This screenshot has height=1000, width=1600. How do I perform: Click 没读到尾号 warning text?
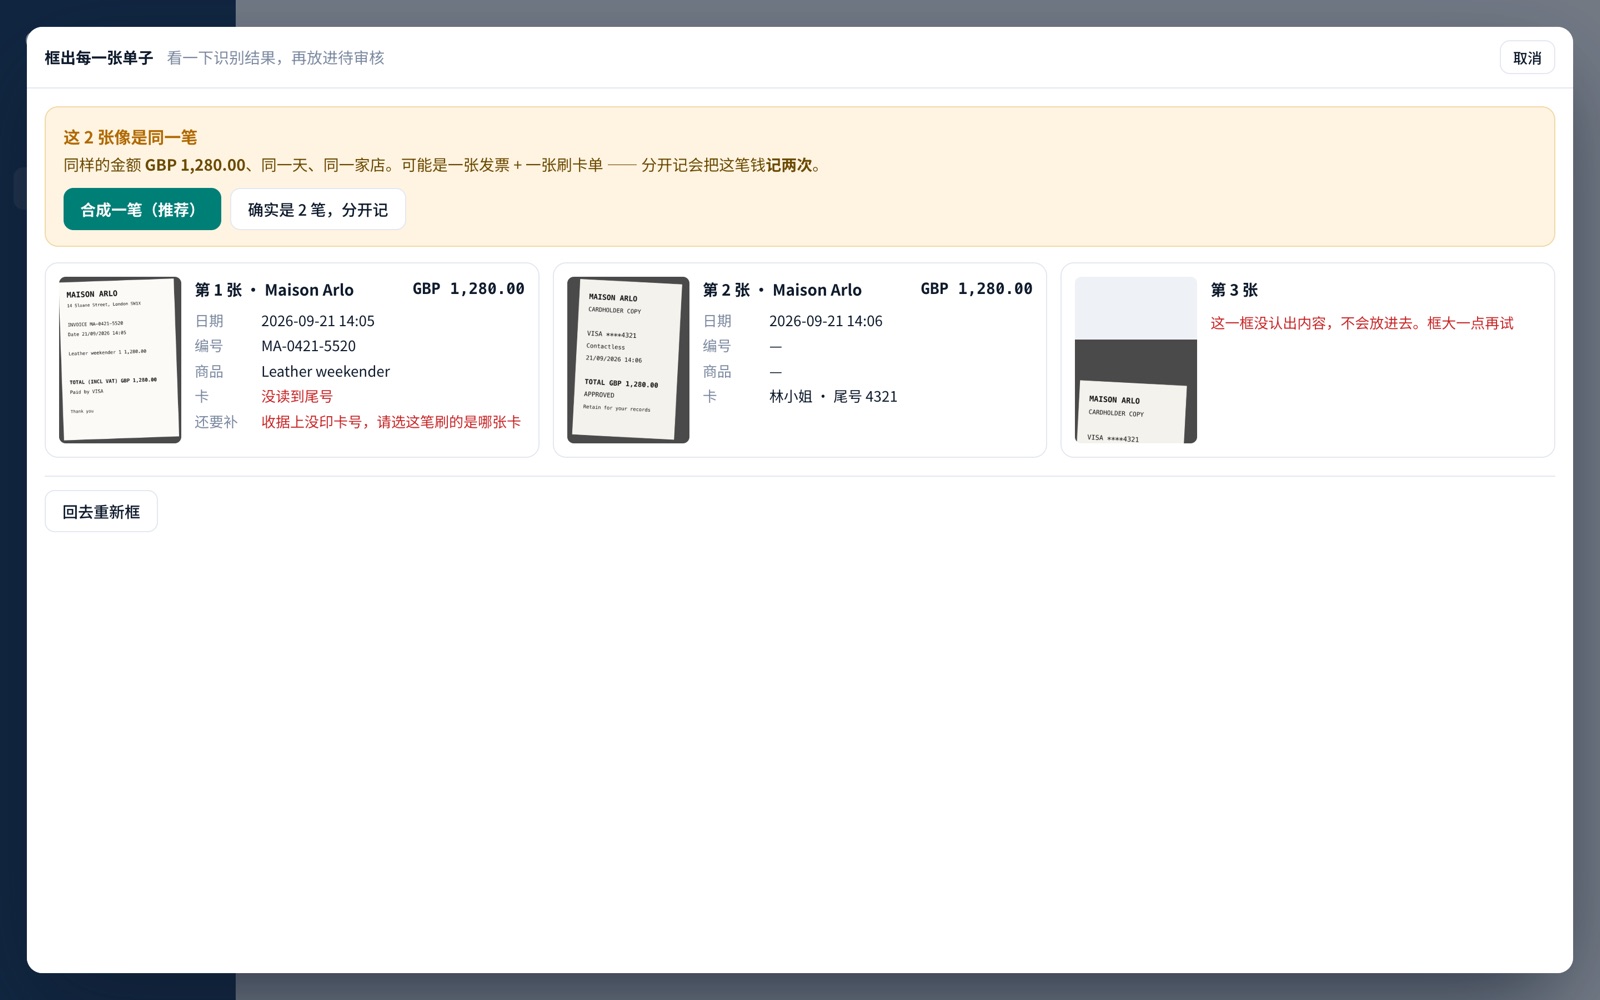click(x=297, y=396)
